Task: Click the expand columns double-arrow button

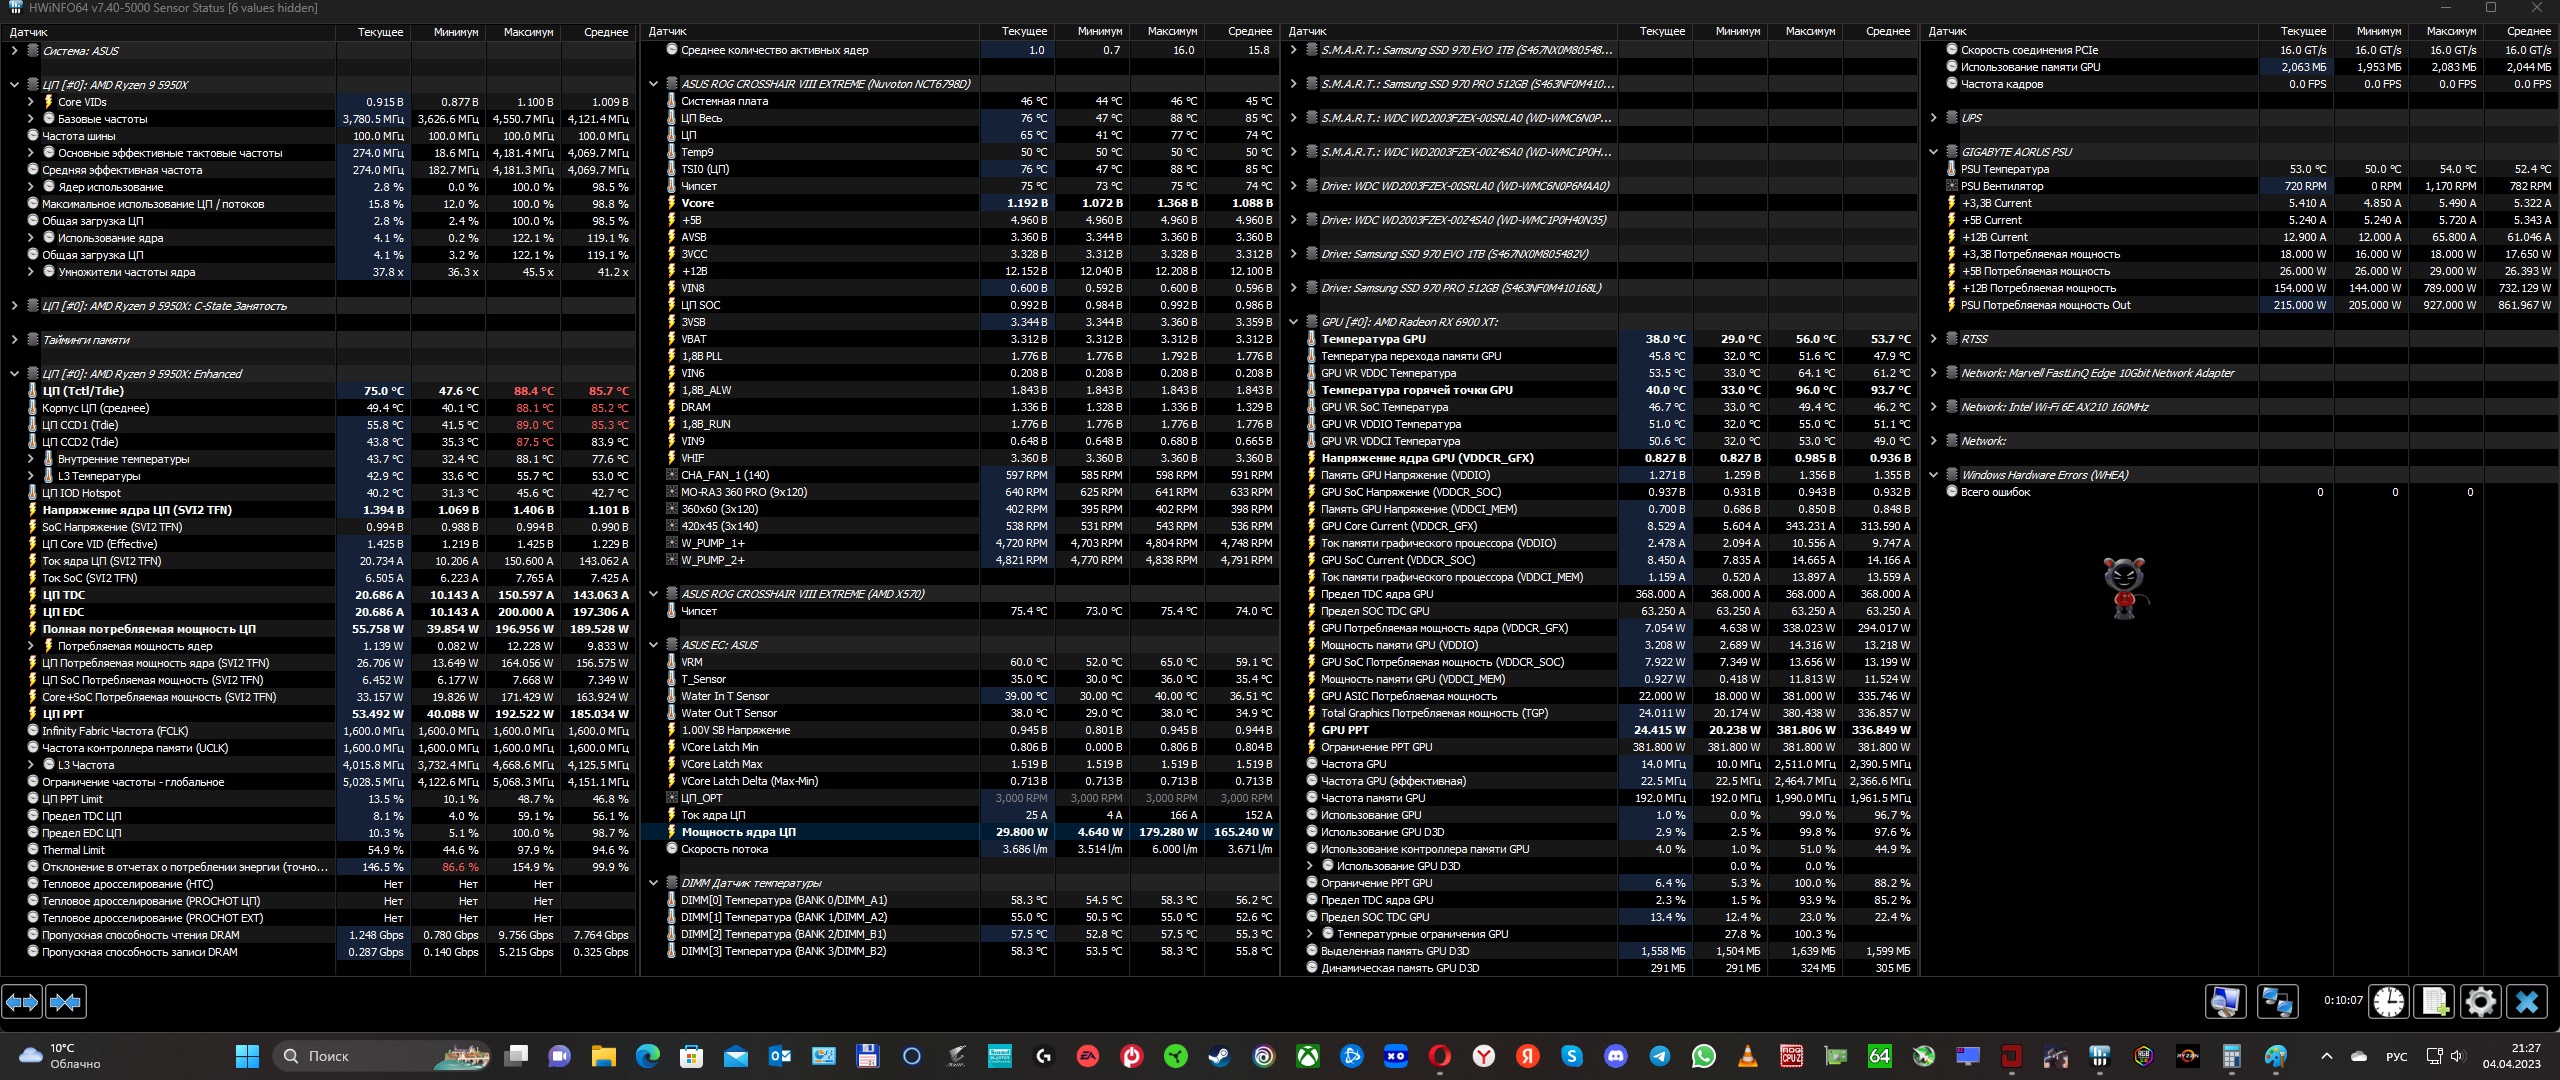Action: [23, 1001]
